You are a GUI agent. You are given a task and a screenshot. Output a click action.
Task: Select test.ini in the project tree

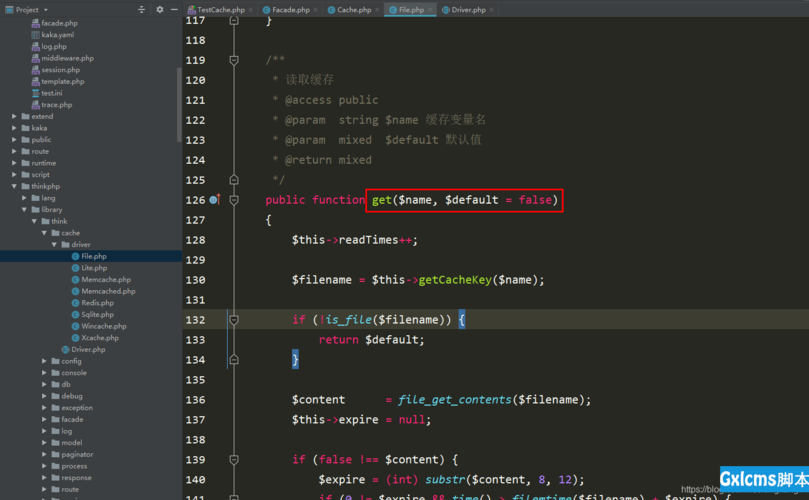click(52, 93)
